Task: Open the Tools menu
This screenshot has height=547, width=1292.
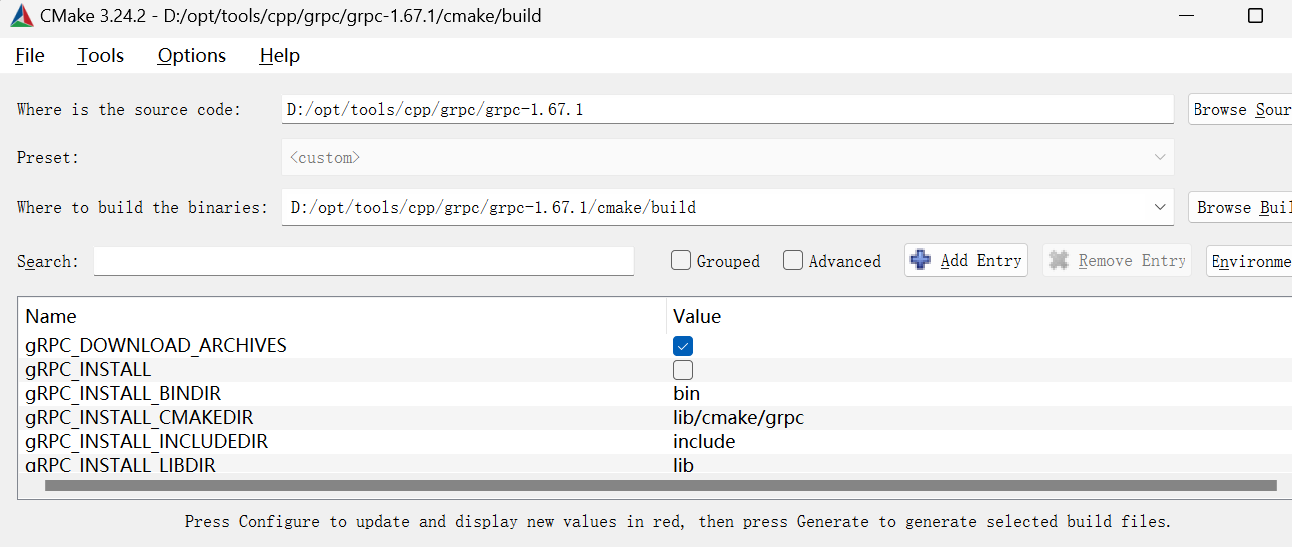Action: [x=101, y=56]
